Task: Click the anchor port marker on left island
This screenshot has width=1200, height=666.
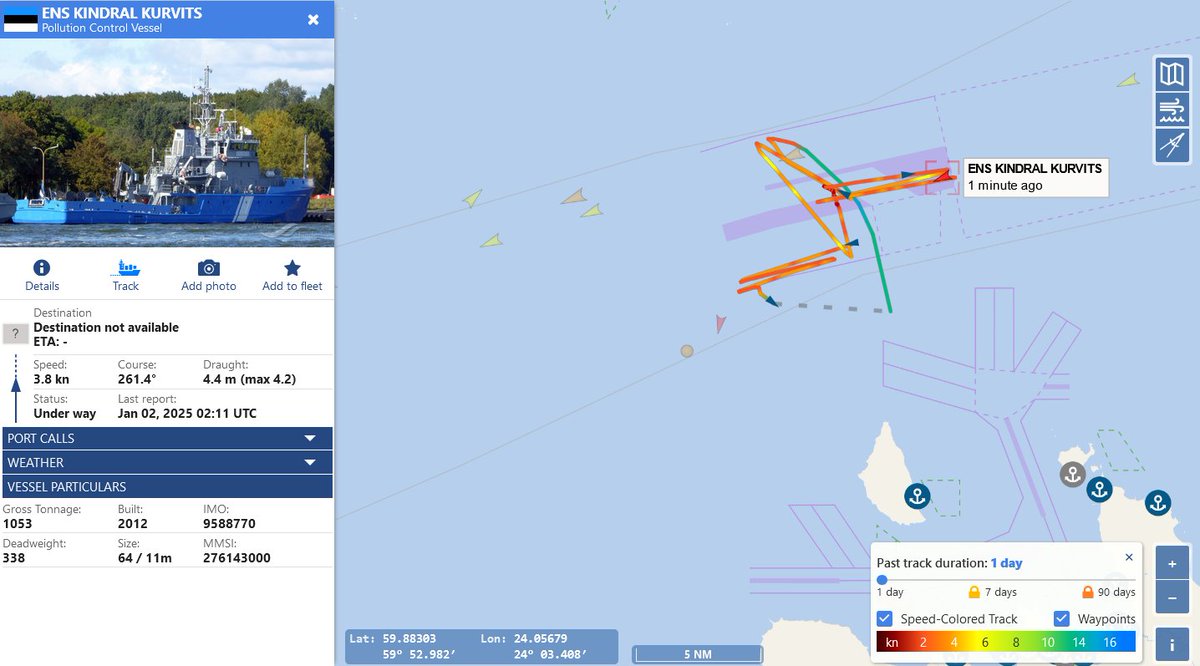Action: (x=917, y=495)
